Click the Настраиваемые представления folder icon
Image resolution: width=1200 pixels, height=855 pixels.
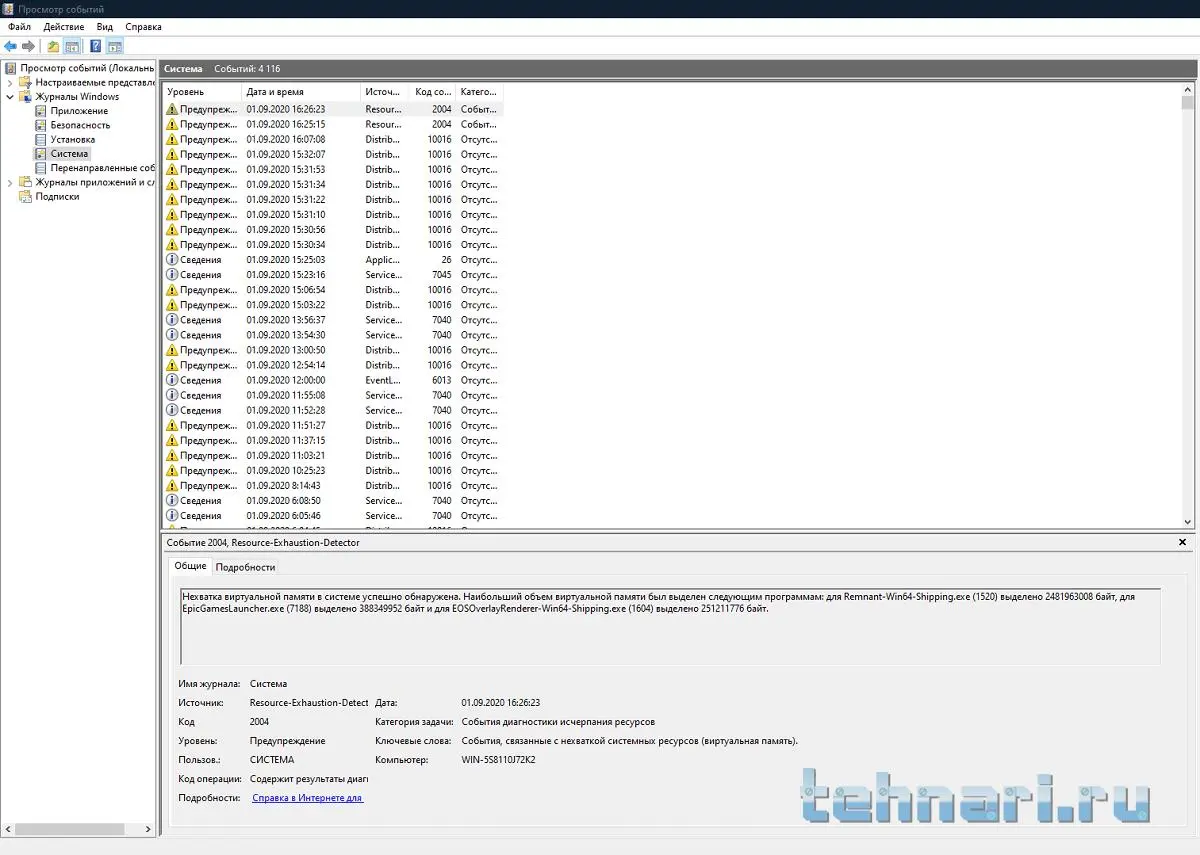[26, 82]
